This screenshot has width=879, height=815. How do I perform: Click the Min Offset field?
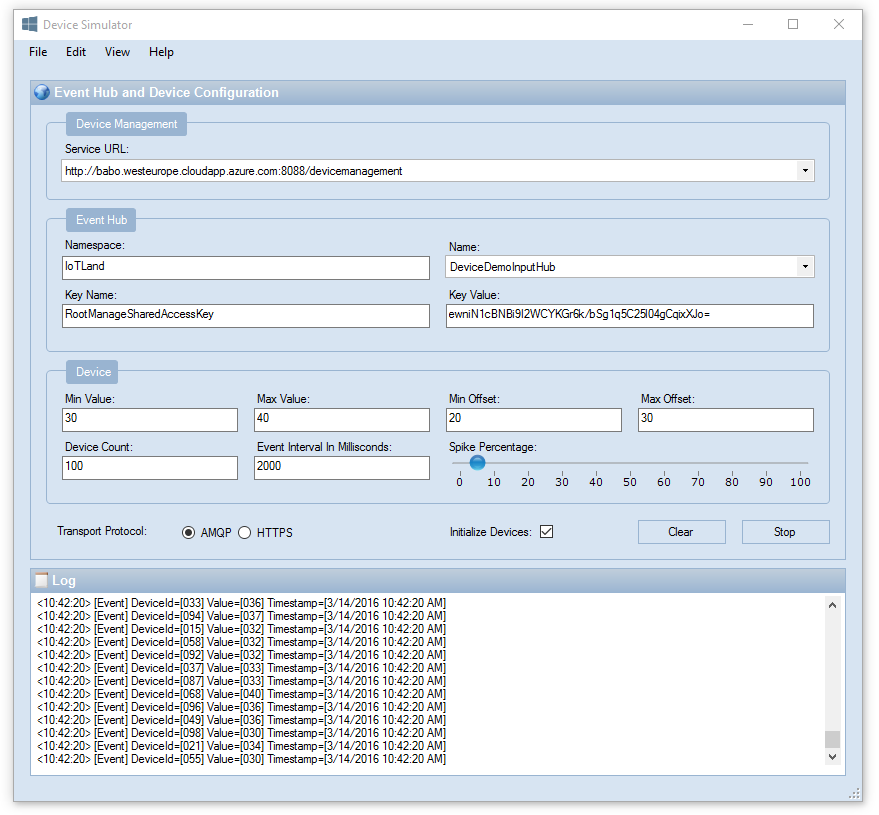[x=534, y=420]
